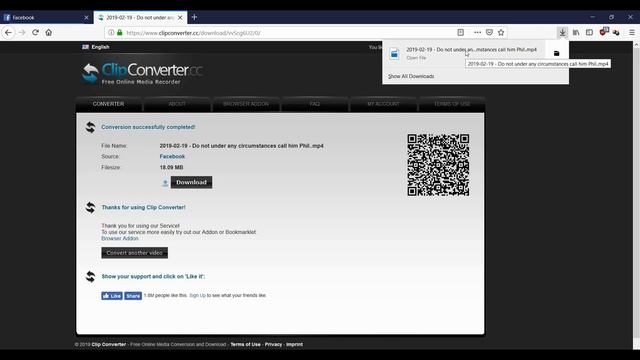Click the small download arrow icon beside Download
Image resolution: width=640 pixels, height=360 pixels.
click(x=165, y=183)
